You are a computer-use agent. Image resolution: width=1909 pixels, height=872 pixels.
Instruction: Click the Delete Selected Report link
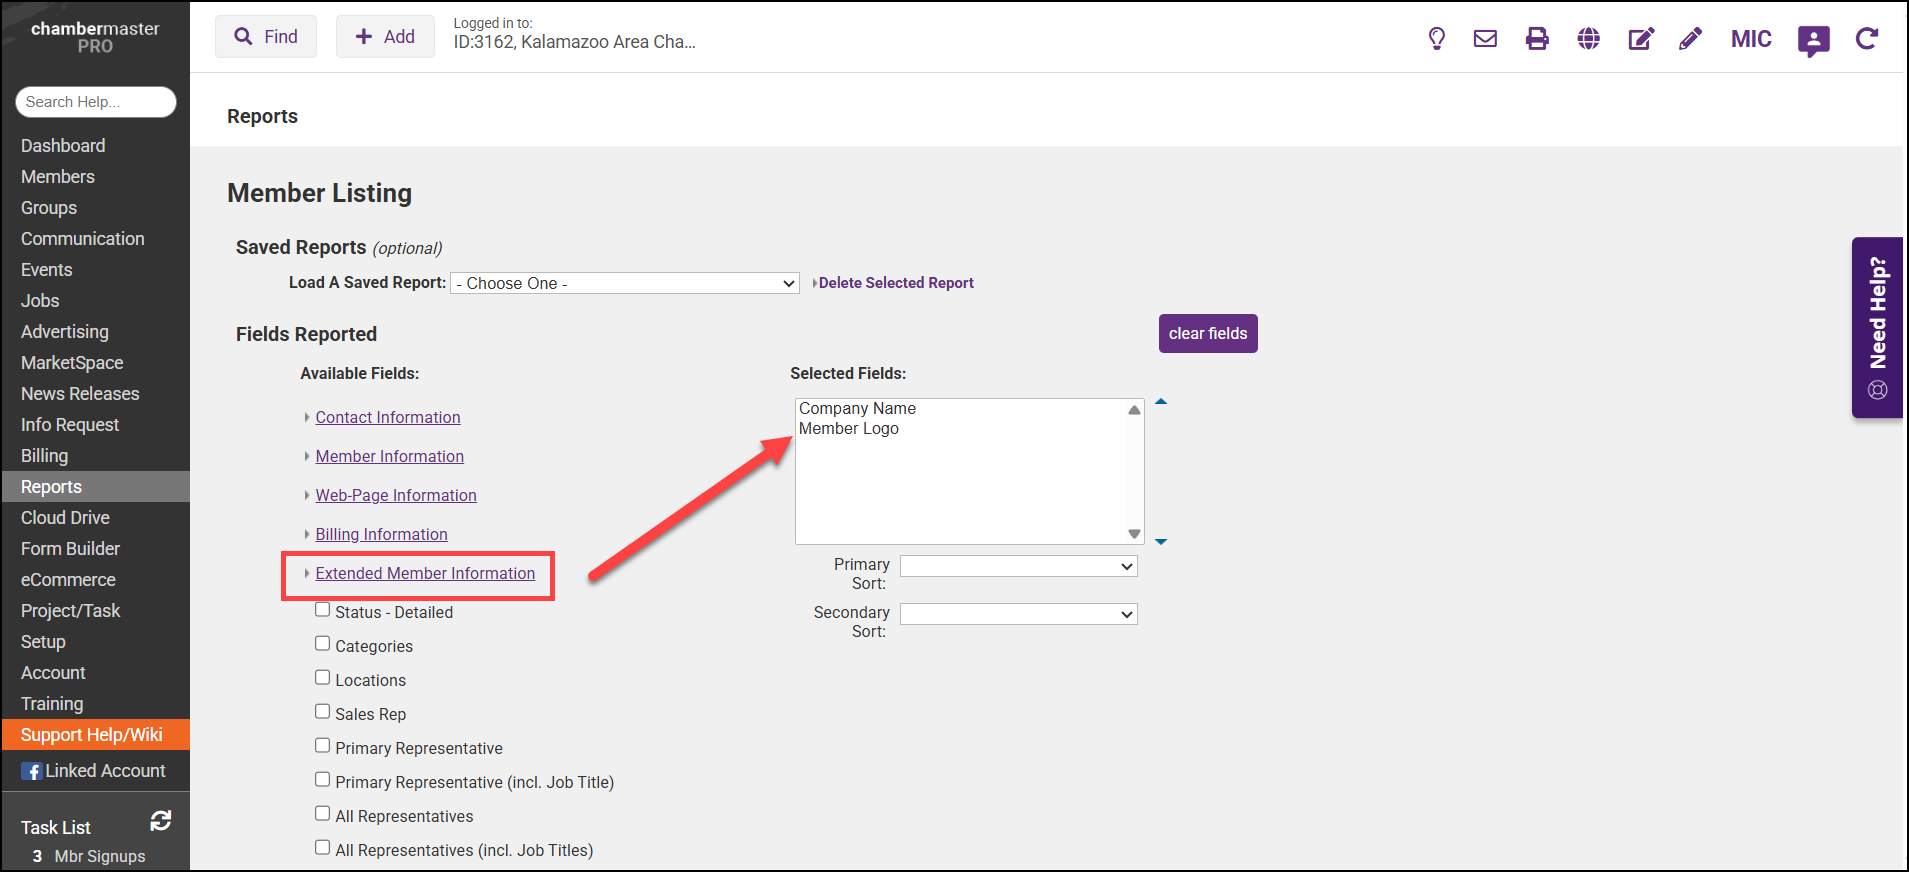click(x=895, y=283)
